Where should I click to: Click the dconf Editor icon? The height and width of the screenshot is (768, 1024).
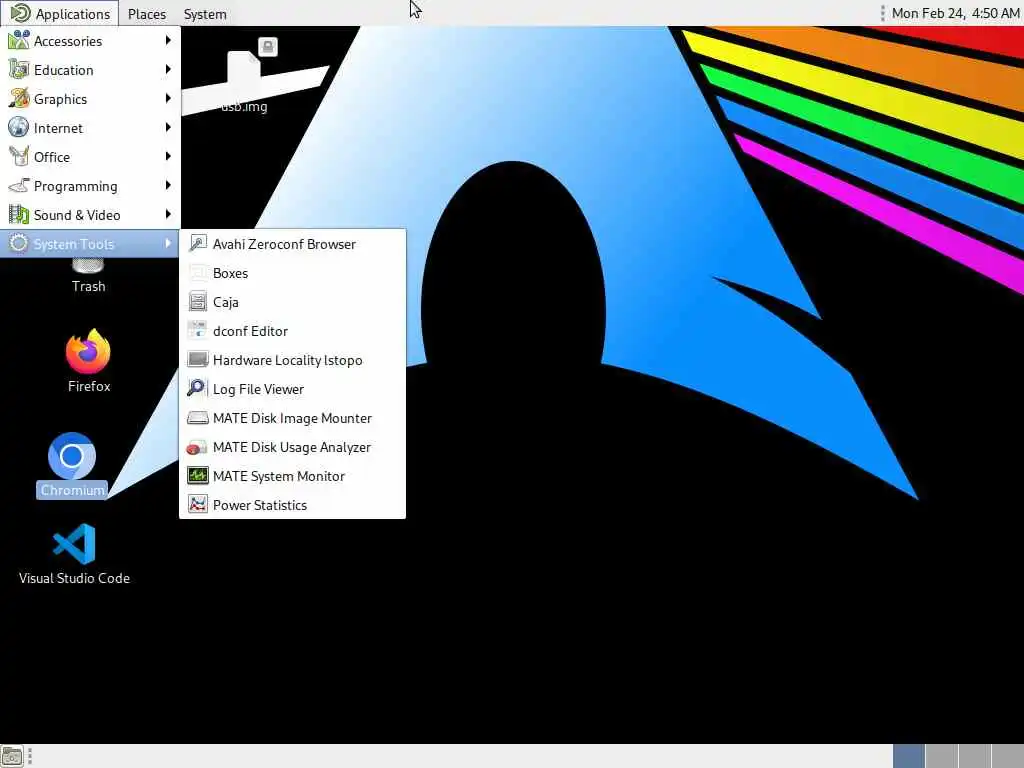tap(197, 330)
